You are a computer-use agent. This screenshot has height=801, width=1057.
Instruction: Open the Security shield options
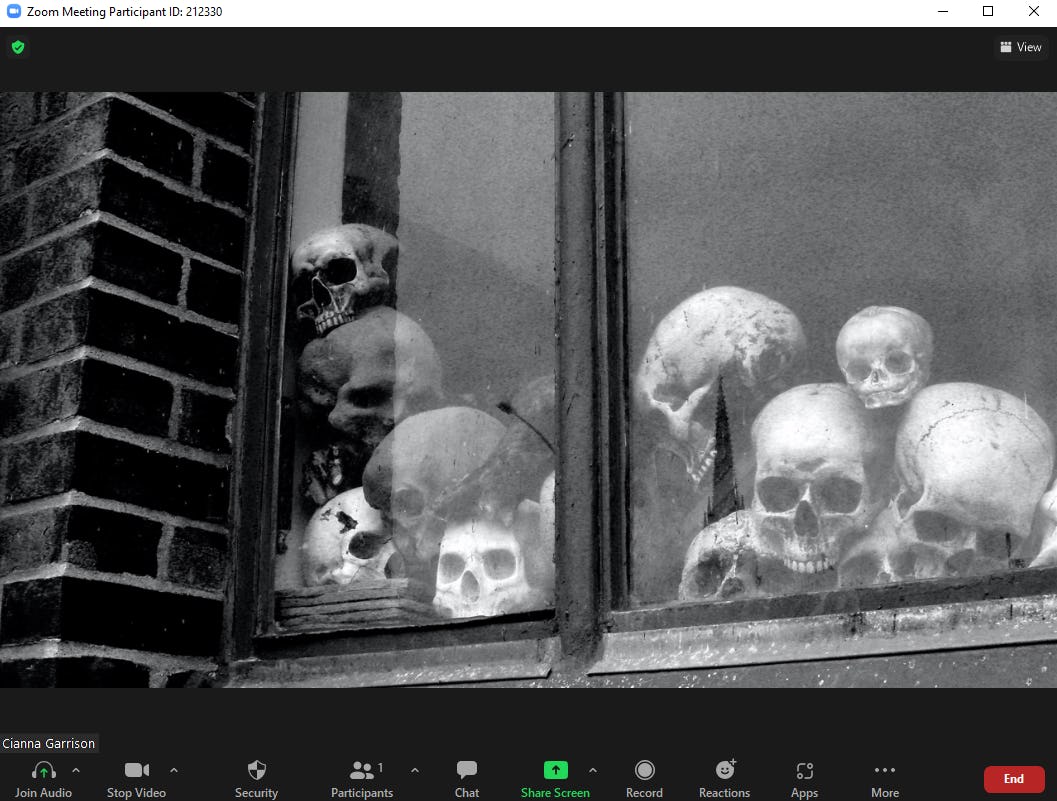pos(256,770)
